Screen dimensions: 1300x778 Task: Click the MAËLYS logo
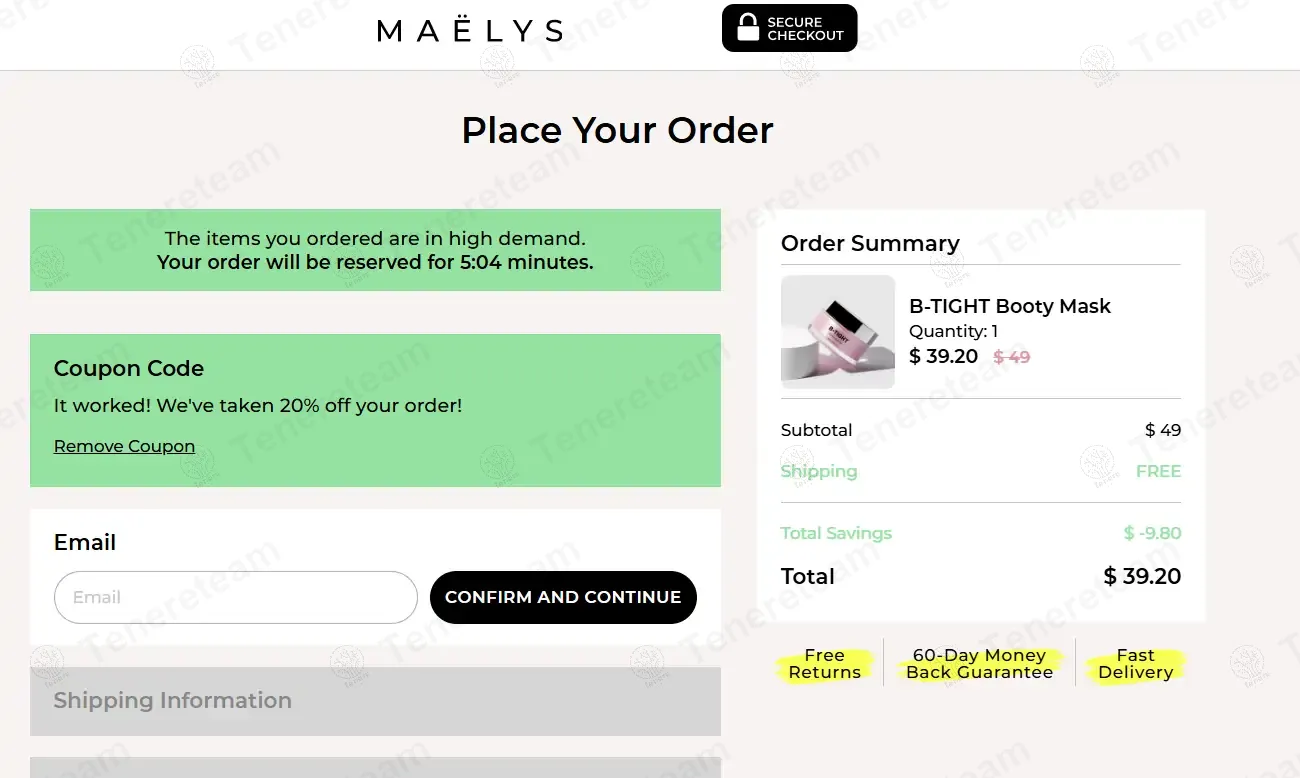pyautogui.click(x=469, y=31)
